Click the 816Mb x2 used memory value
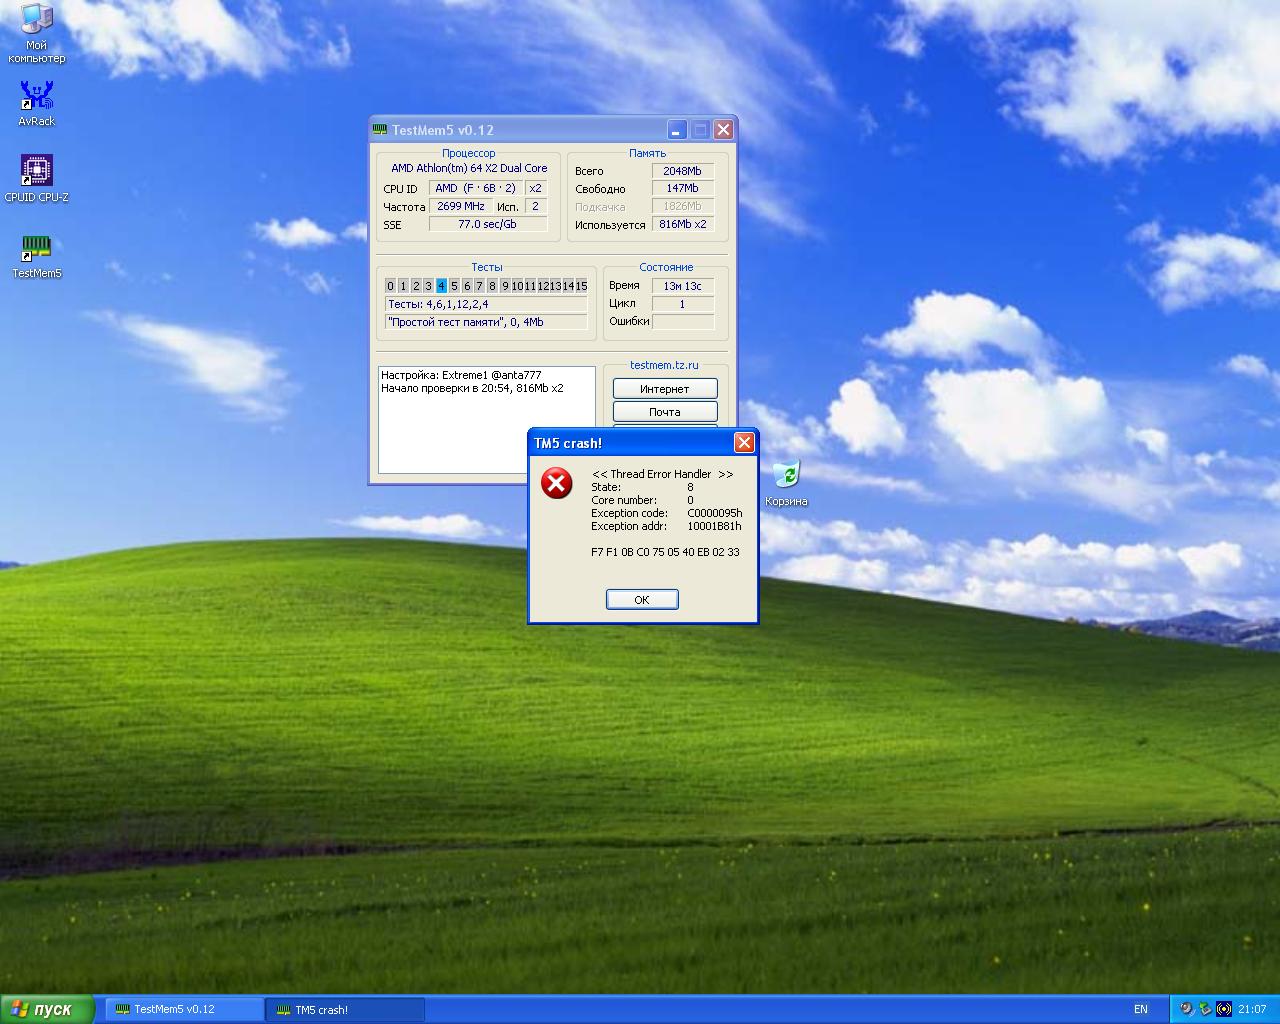The width and height of the screenshot is (1280, 1024). (x=683, y=224)
